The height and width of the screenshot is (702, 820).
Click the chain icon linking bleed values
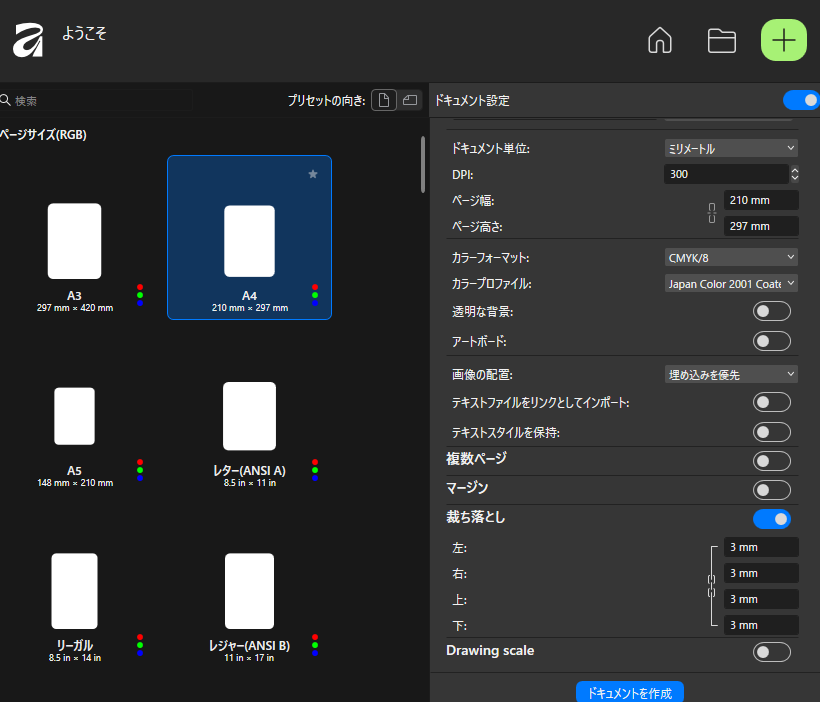[712, 586]
